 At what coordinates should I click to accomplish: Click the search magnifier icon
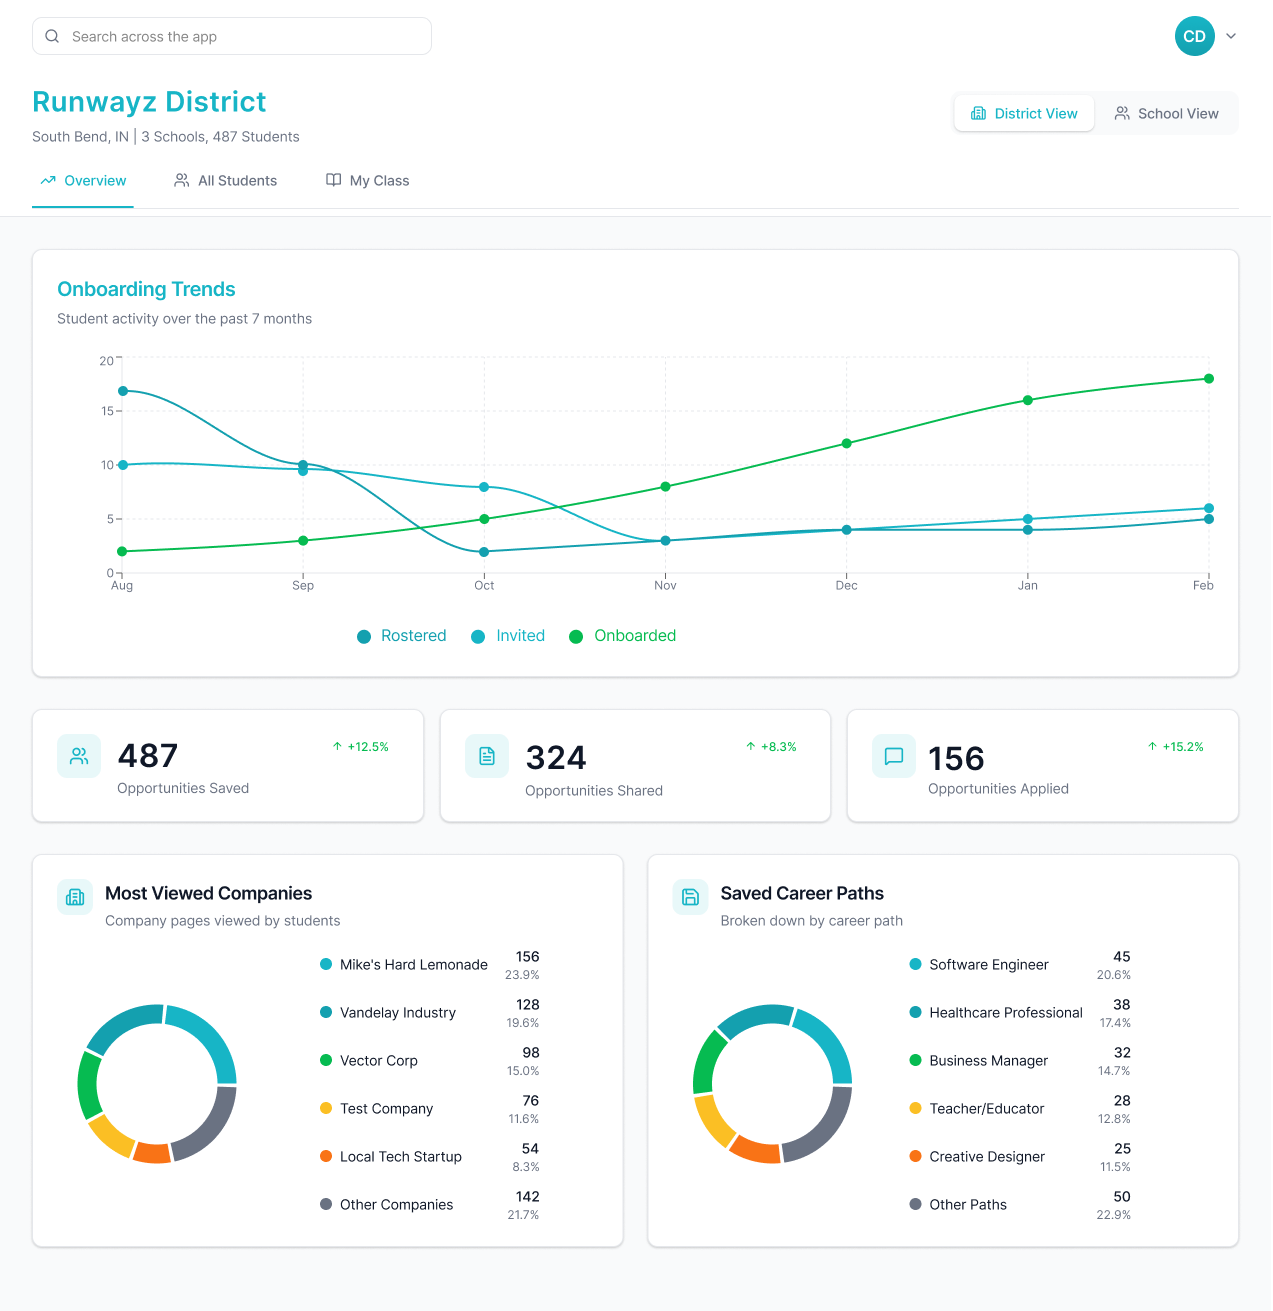coord(52,36)
